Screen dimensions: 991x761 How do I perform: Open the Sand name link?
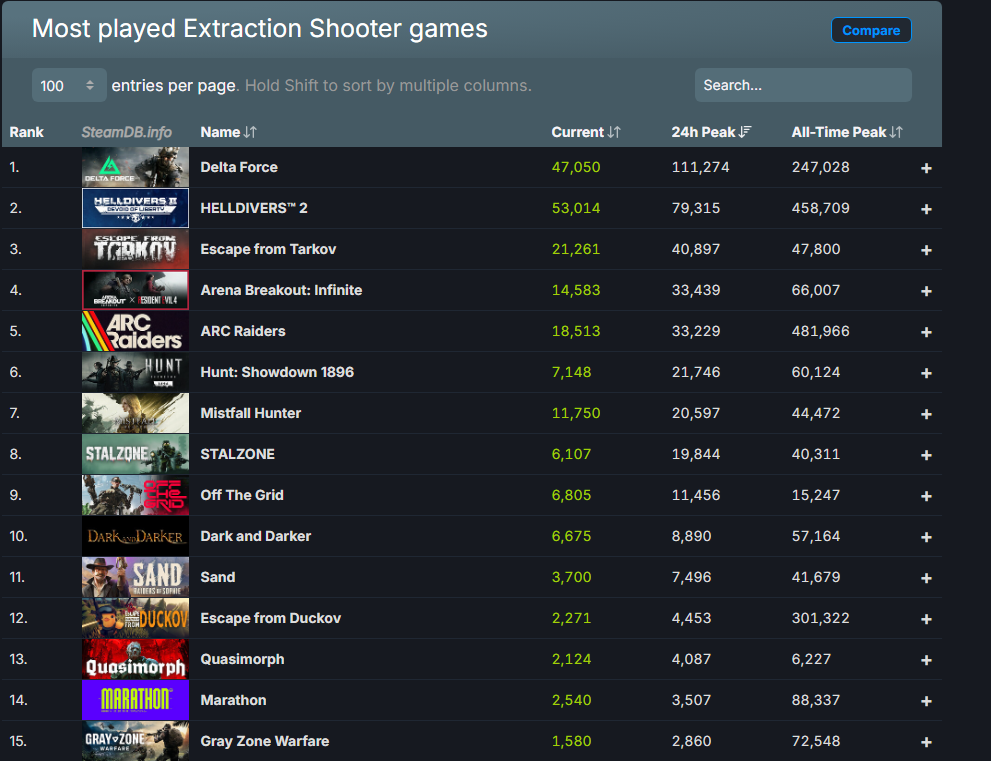click(x=217, y=577)
